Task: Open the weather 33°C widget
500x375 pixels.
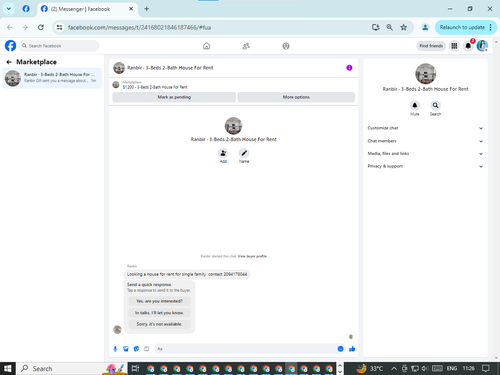Action: (369, 368)
